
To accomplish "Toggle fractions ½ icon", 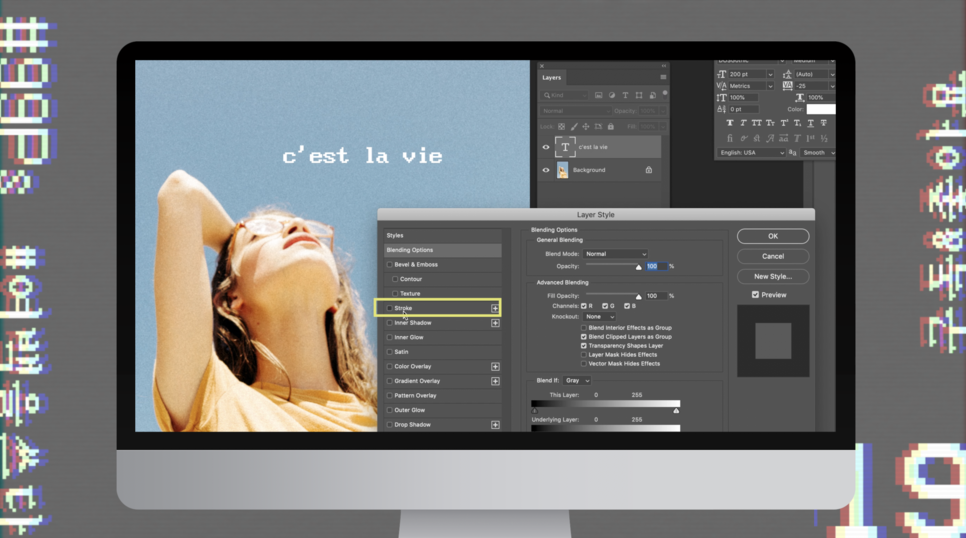I will 824,139.
